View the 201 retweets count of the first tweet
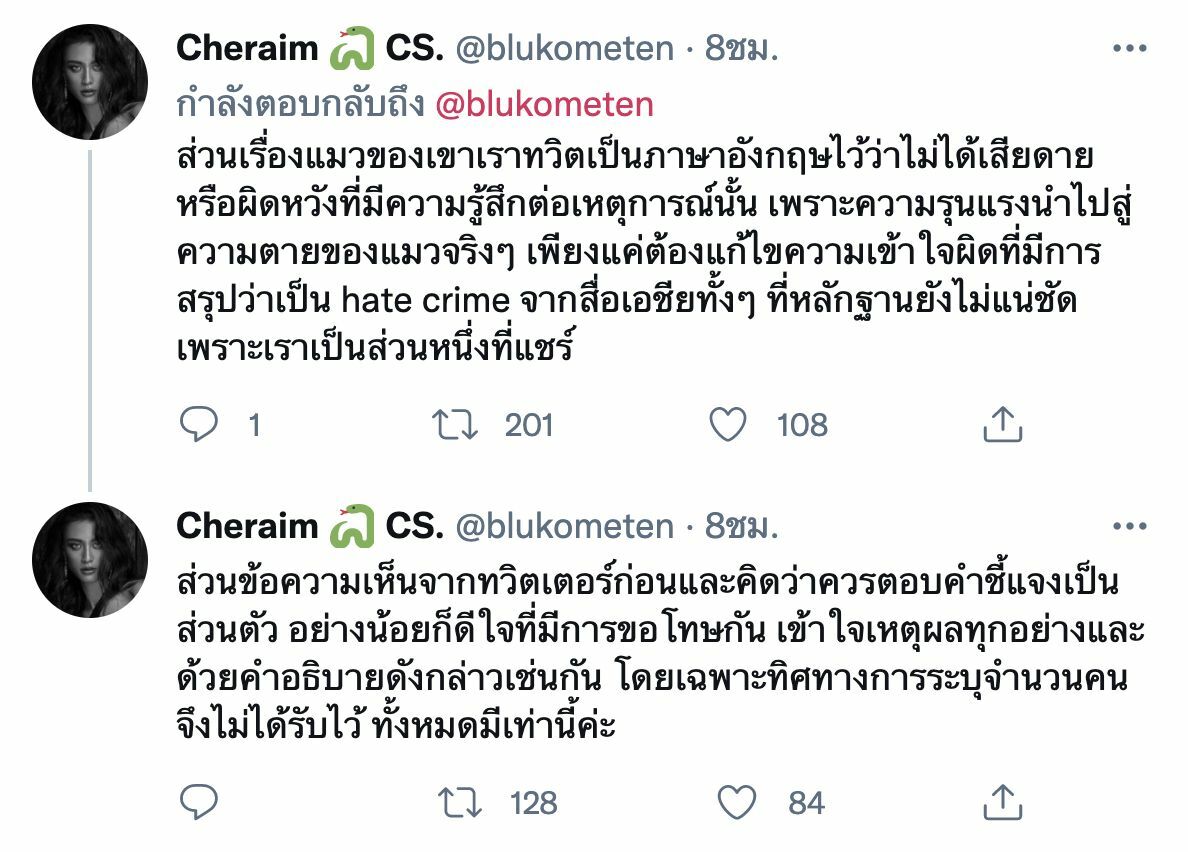Image resolution: width=1188 pixels, height=852 pixels. pyautogui.click(x=528, y=425)
